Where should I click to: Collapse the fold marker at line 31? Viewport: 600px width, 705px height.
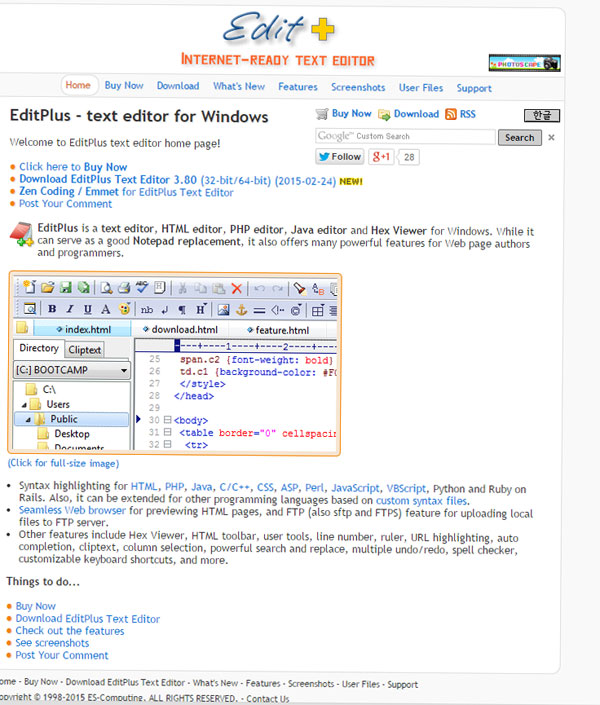(168, 432)
